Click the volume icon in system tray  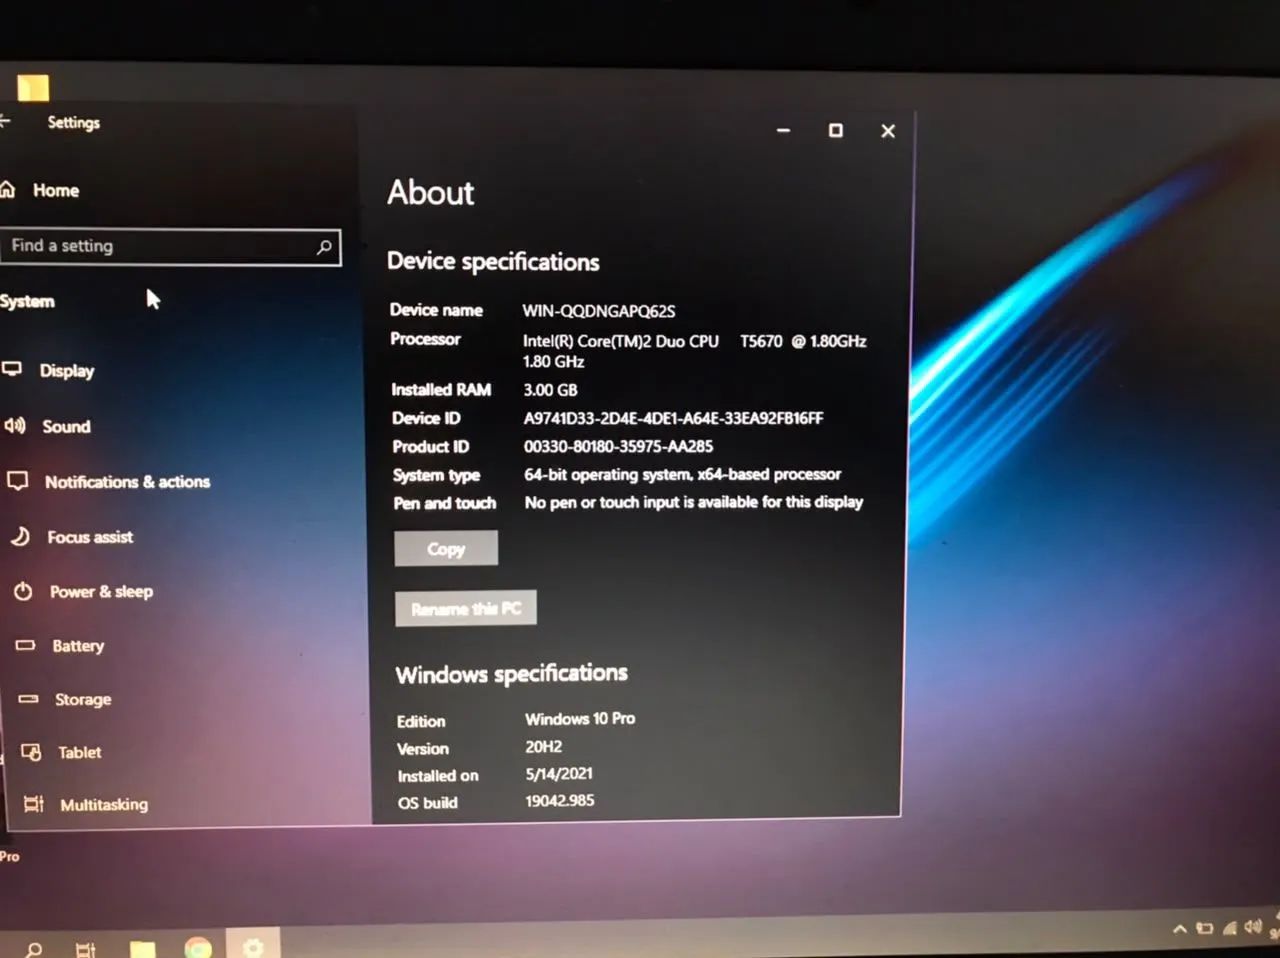click(x=1253, y=927)
